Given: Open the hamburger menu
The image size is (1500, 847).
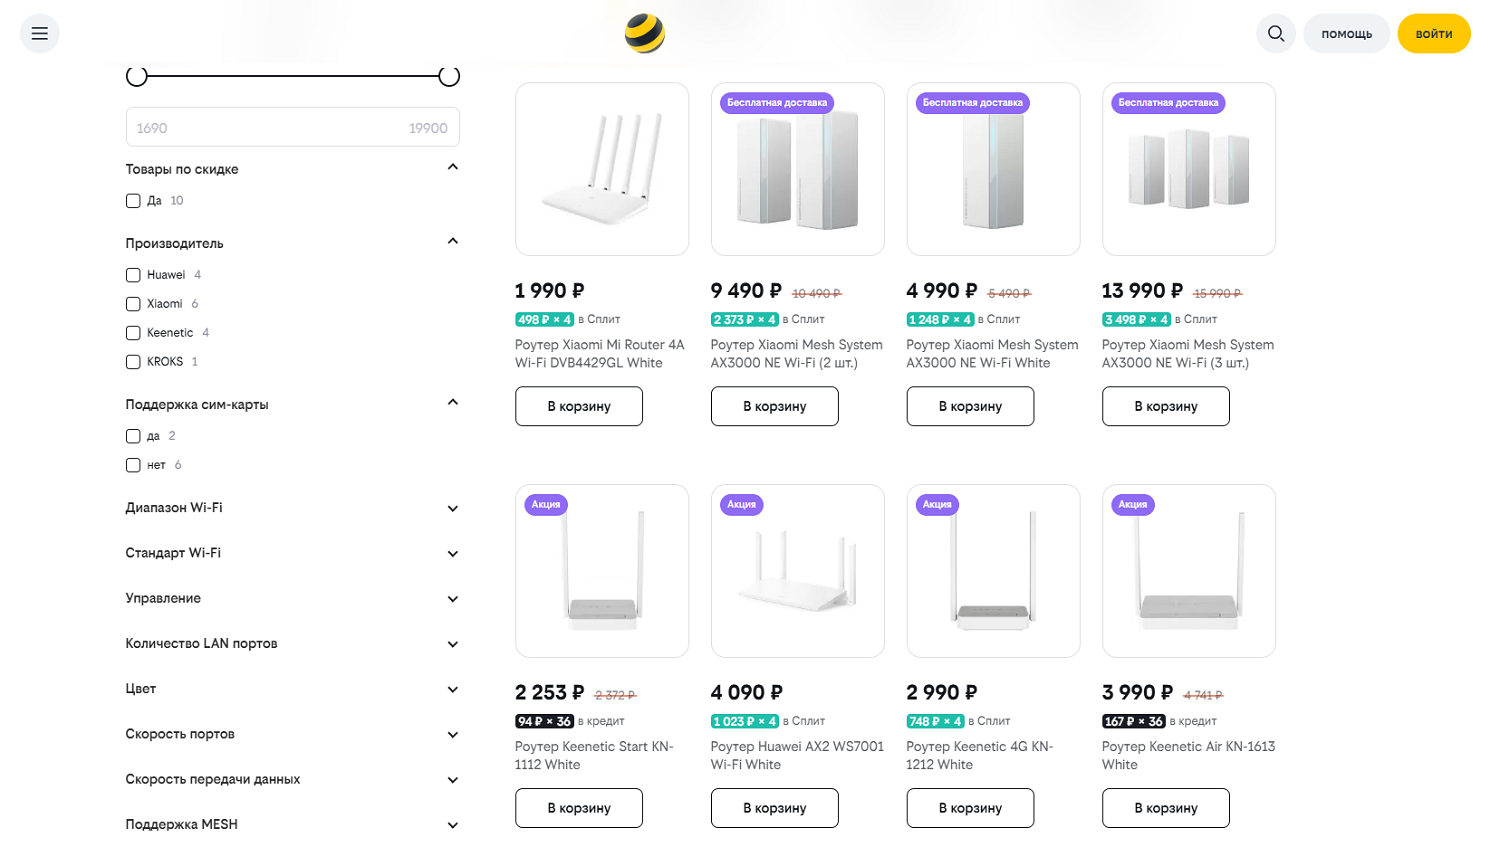Looking at the screenshot, I should (x=40, y=34).
